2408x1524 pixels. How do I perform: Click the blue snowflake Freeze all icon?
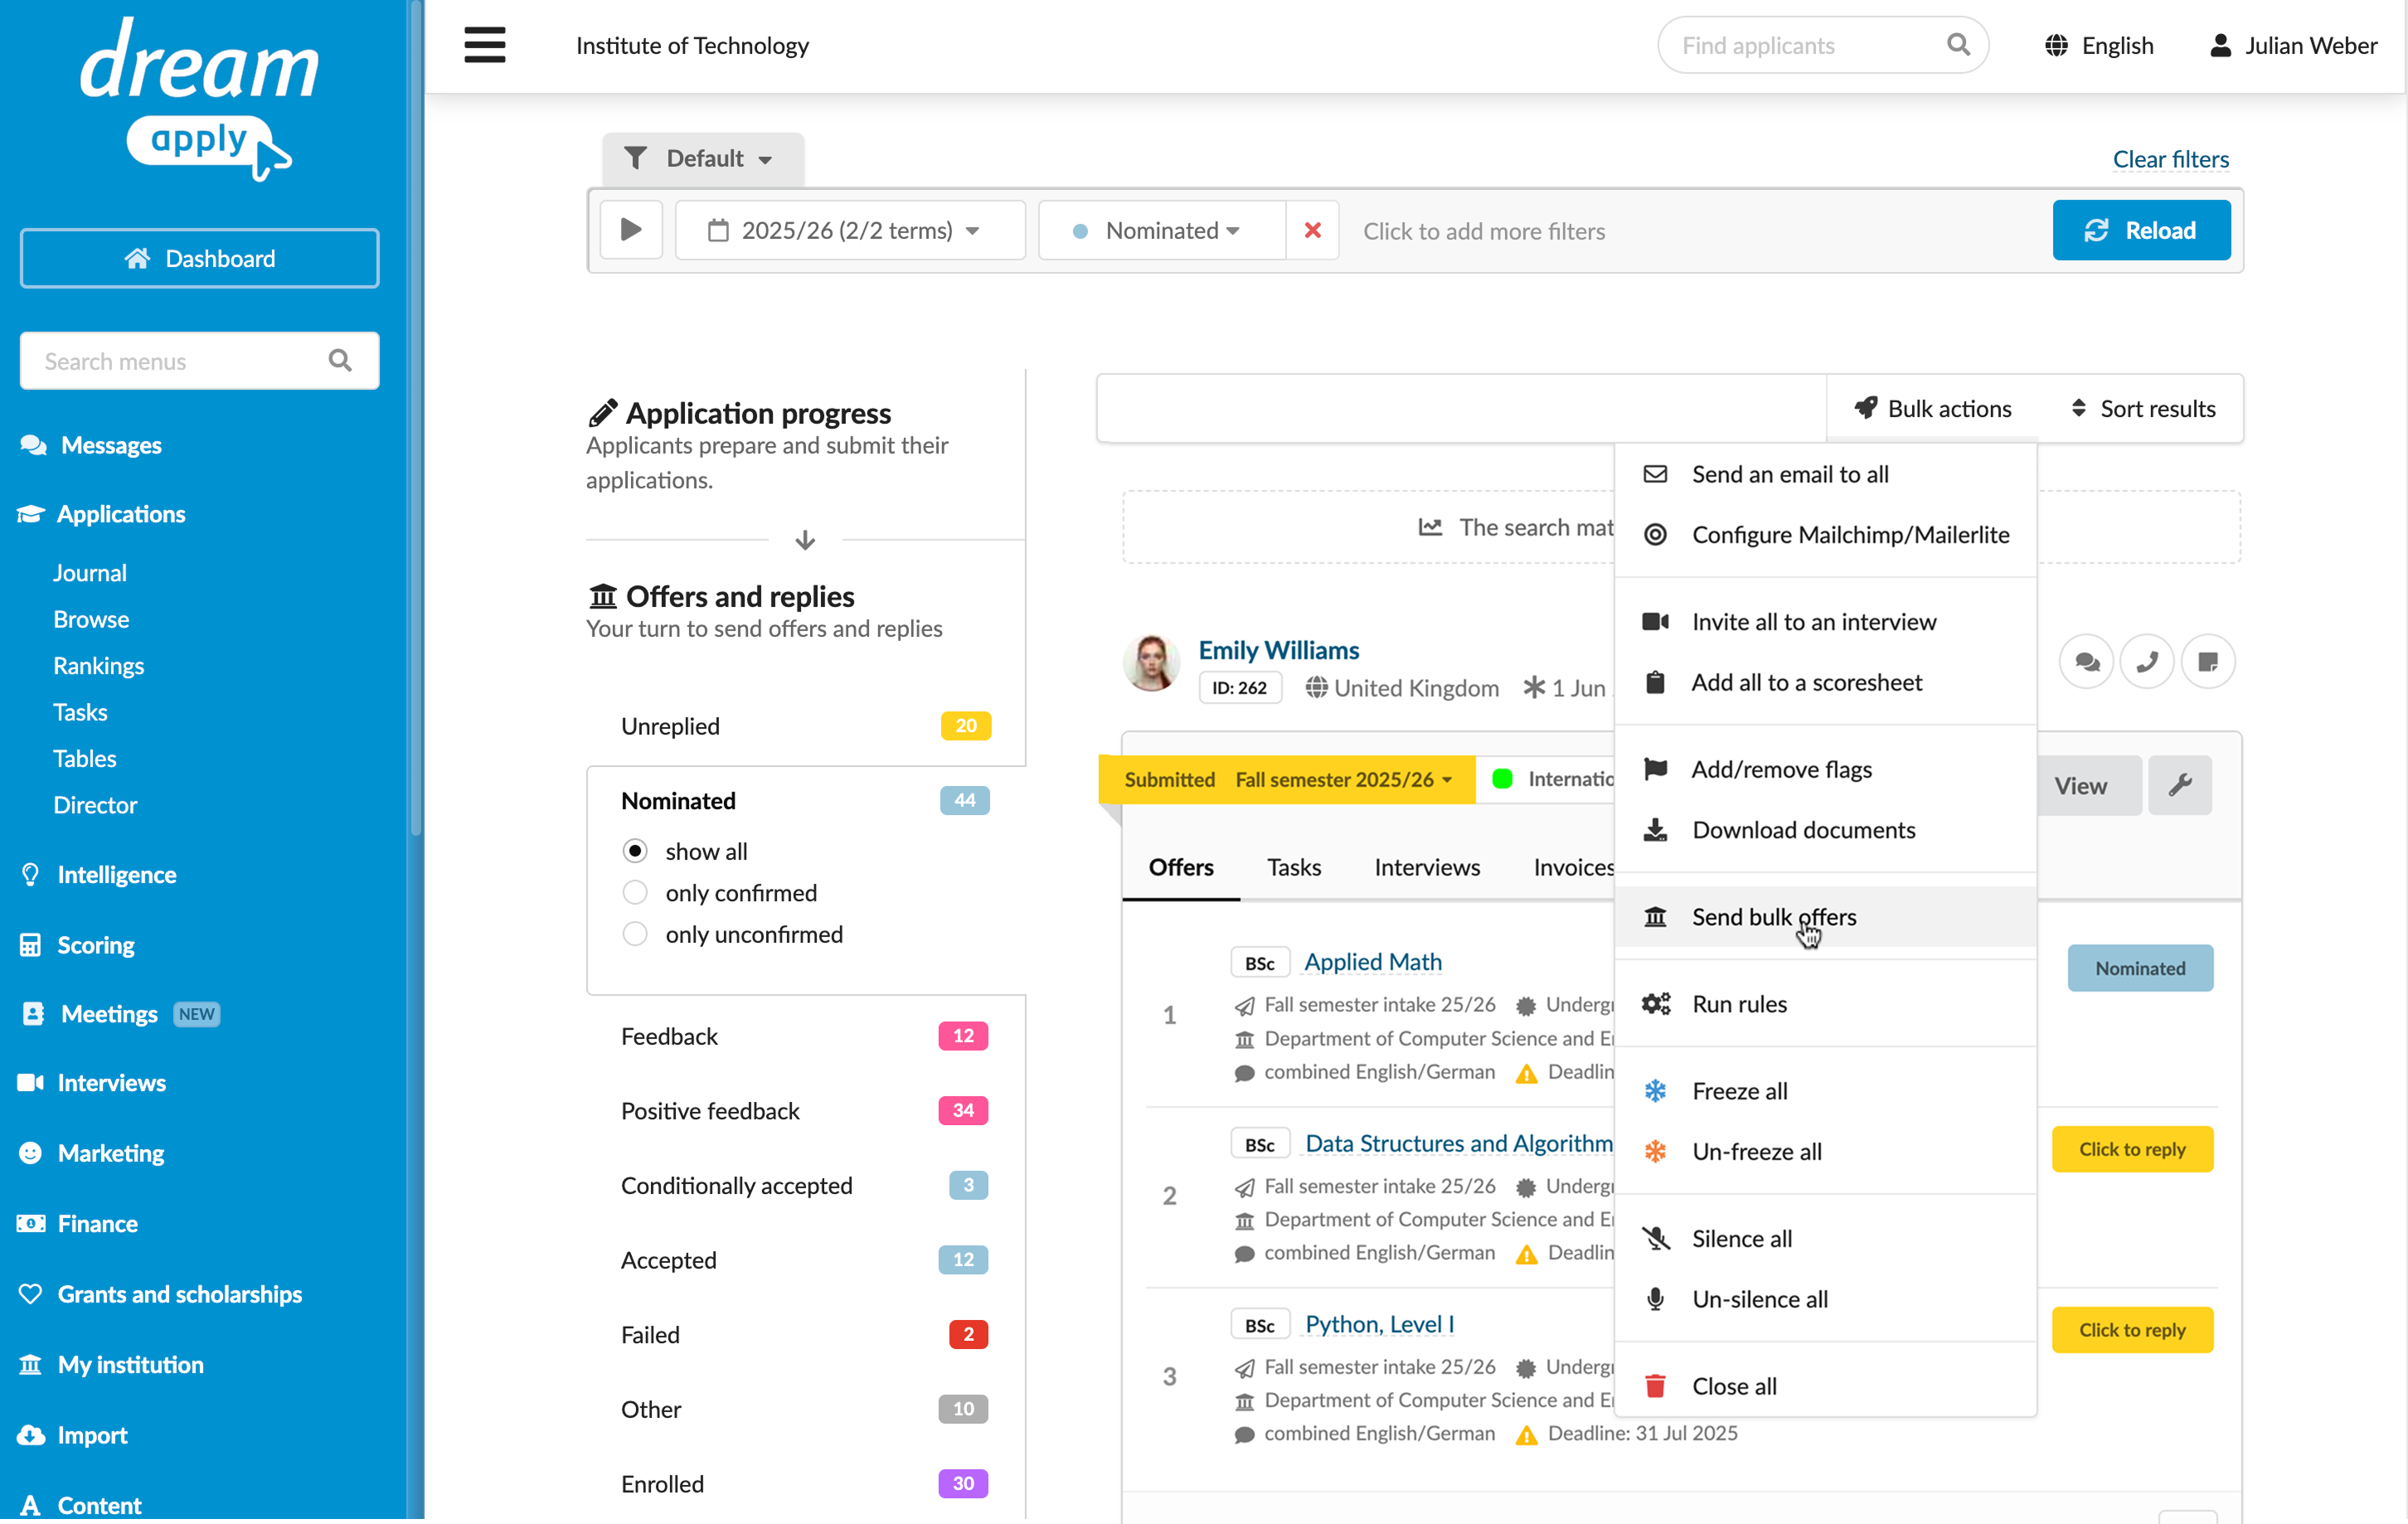click(x=1655, y=1091)
